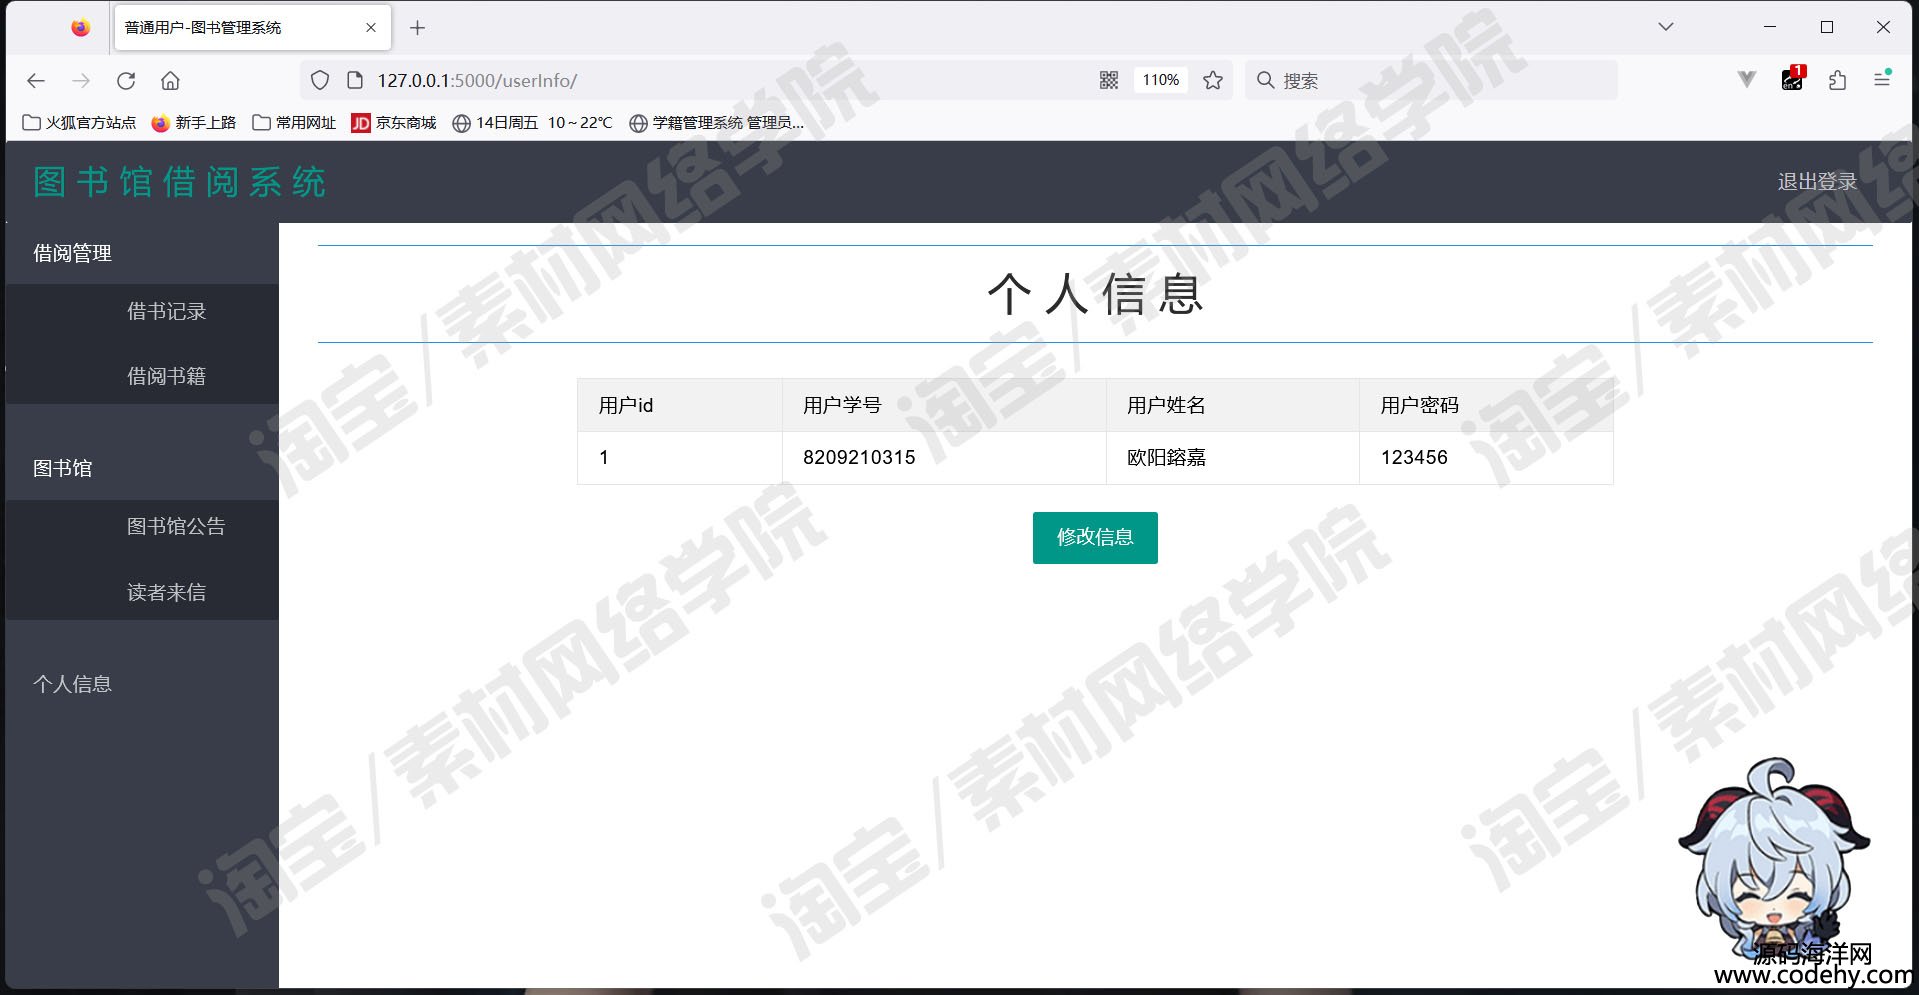Click the 个人信息 page heading
The width and height of the screenshot is (1919, 995).
pos(1095,295)
